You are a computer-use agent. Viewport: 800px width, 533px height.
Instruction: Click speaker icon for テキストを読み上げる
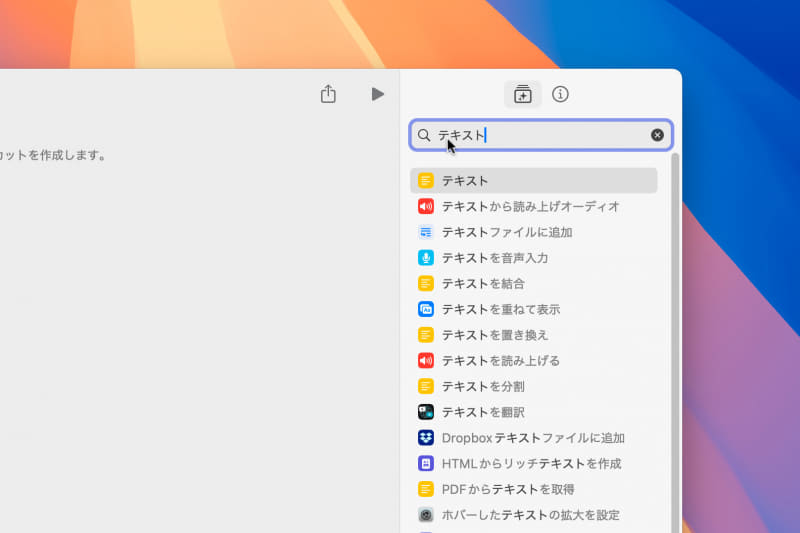click(426, 361)
